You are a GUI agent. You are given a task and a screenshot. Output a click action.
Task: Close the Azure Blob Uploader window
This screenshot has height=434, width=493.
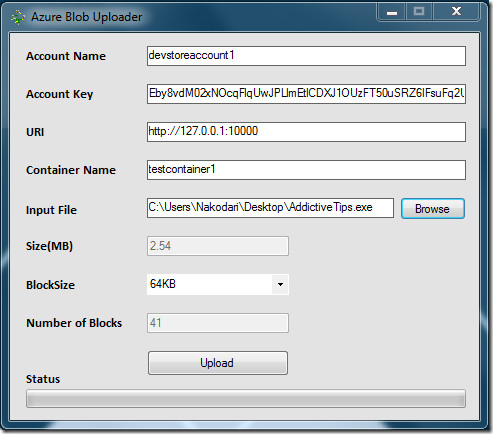456,12
